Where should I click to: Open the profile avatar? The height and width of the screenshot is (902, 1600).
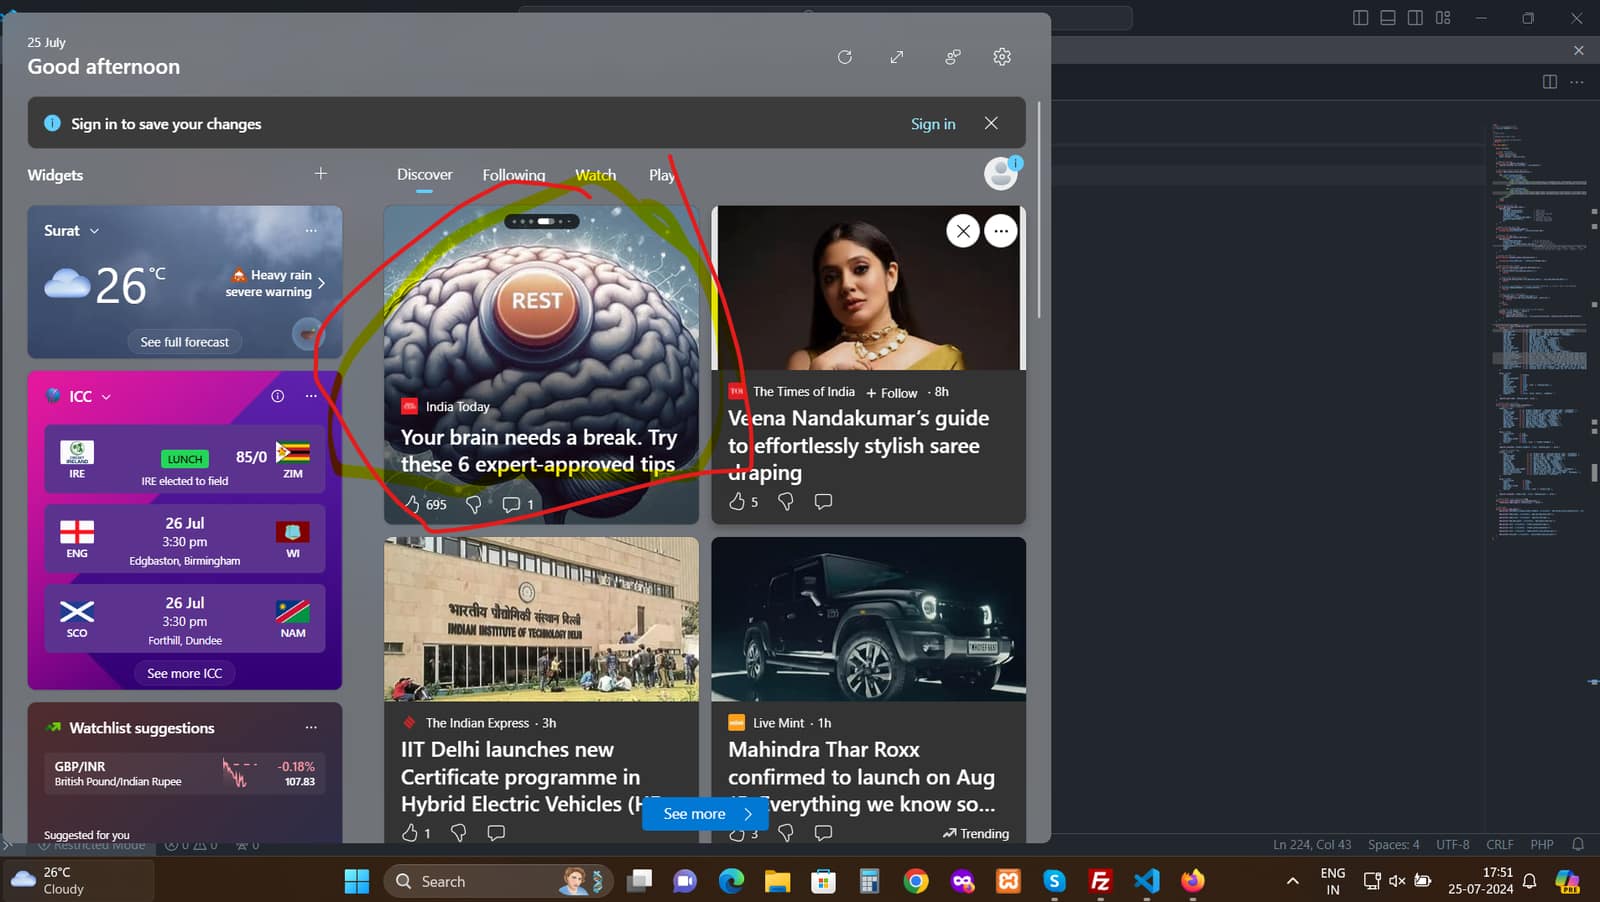coord(1001,173)
